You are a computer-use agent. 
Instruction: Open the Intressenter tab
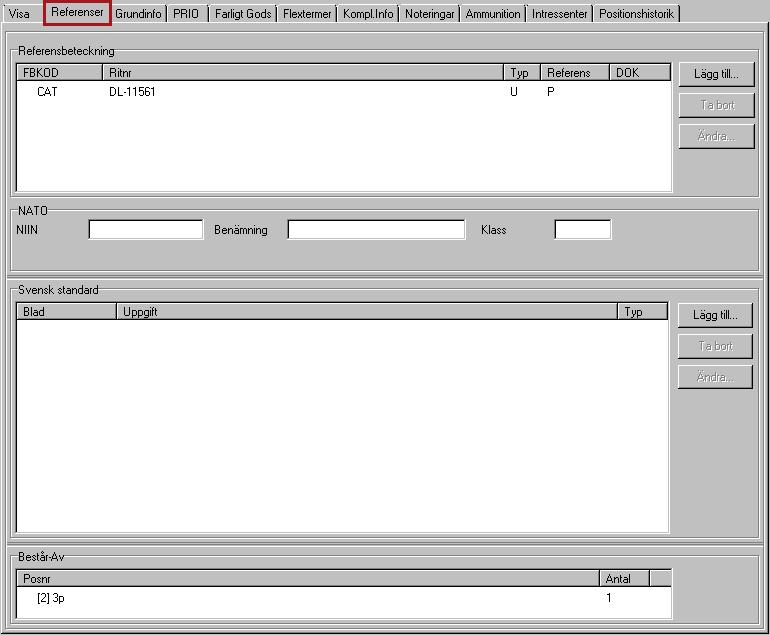(560, 14)
